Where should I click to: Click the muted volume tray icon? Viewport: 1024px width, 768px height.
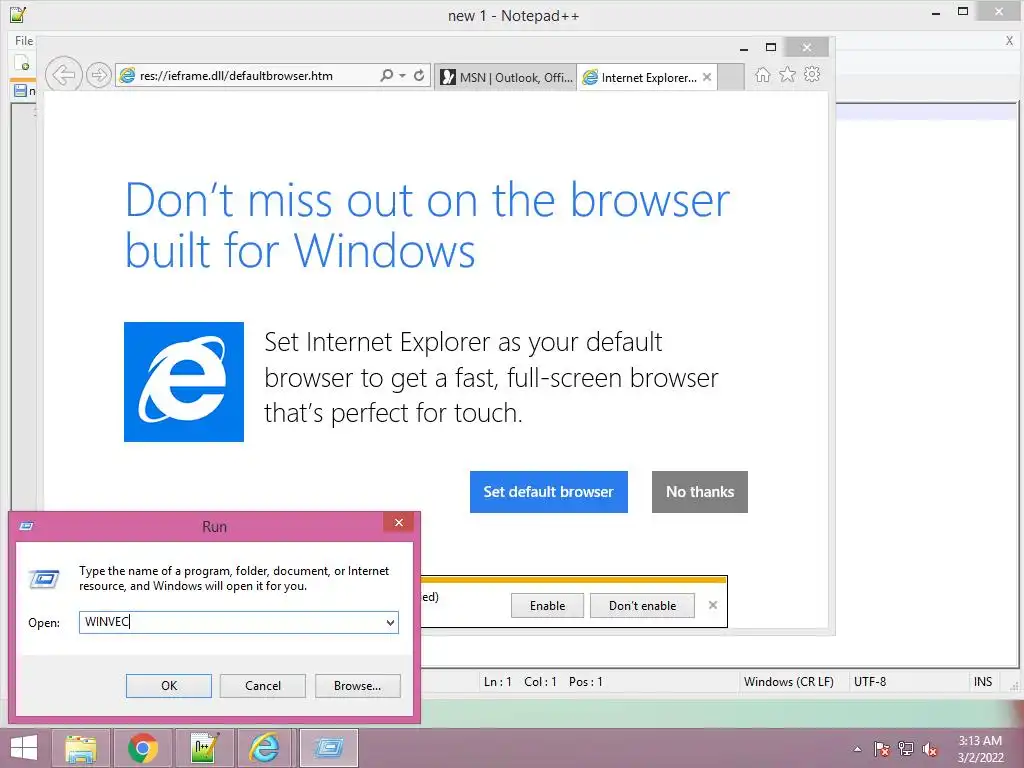coord(930,749)
